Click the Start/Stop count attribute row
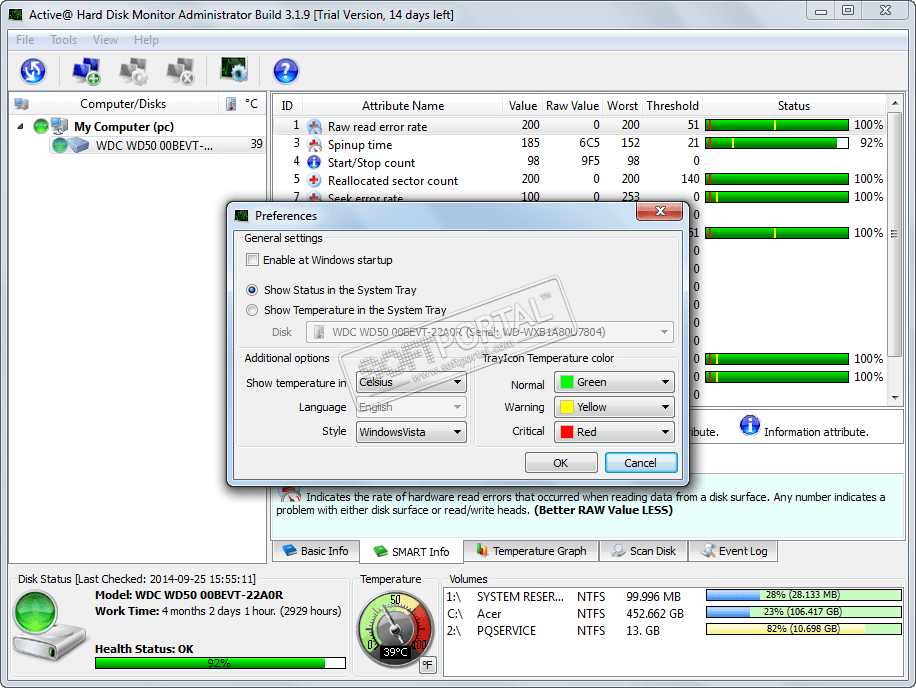 click(578, 162)
